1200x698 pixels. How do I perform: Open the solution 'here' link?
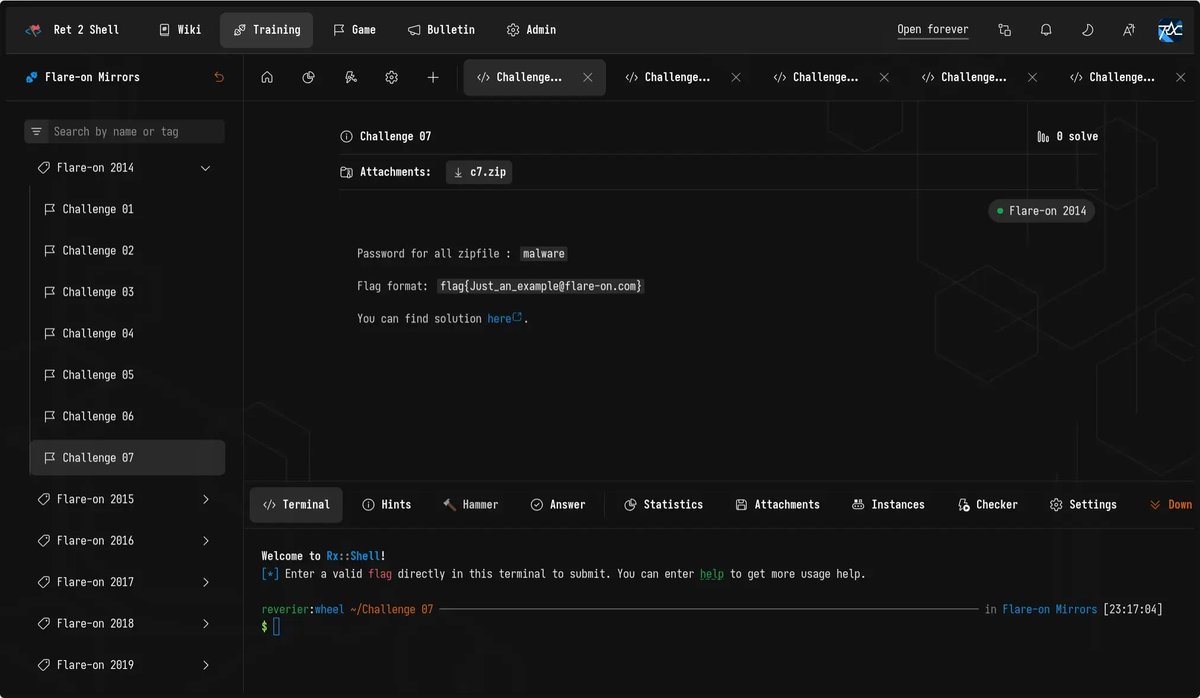pos(504,318)
